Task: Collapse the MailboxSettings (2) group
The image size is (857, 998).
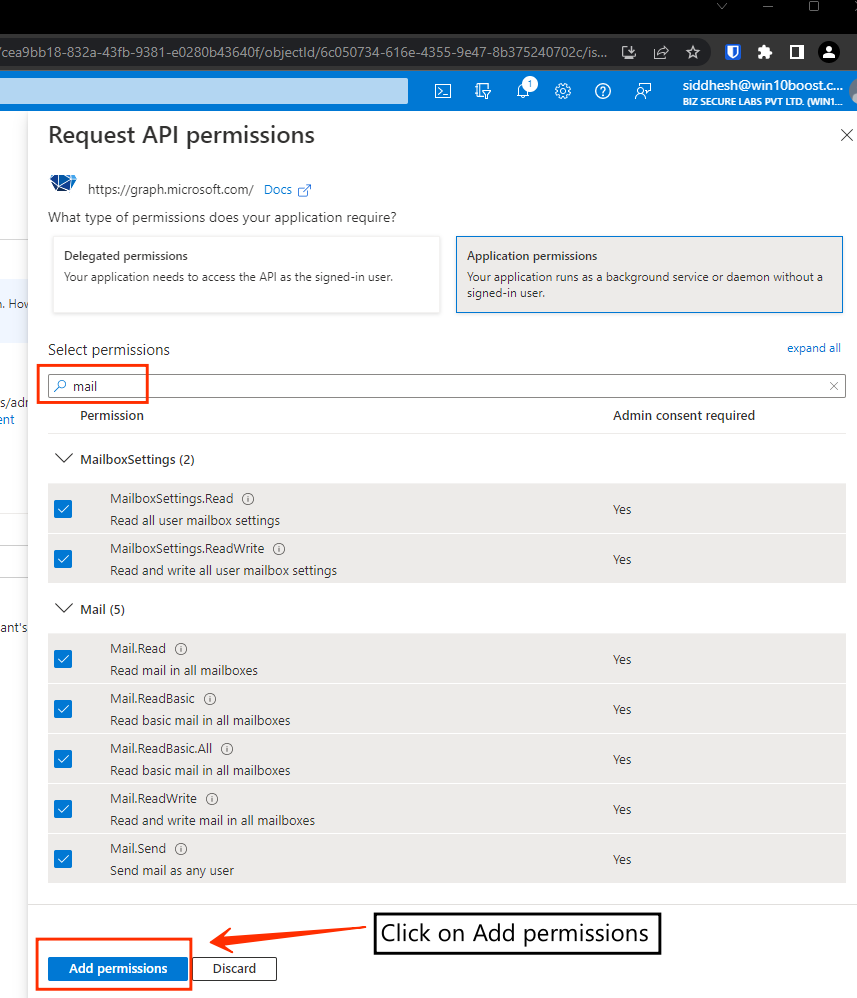Action: click(64, 459)
